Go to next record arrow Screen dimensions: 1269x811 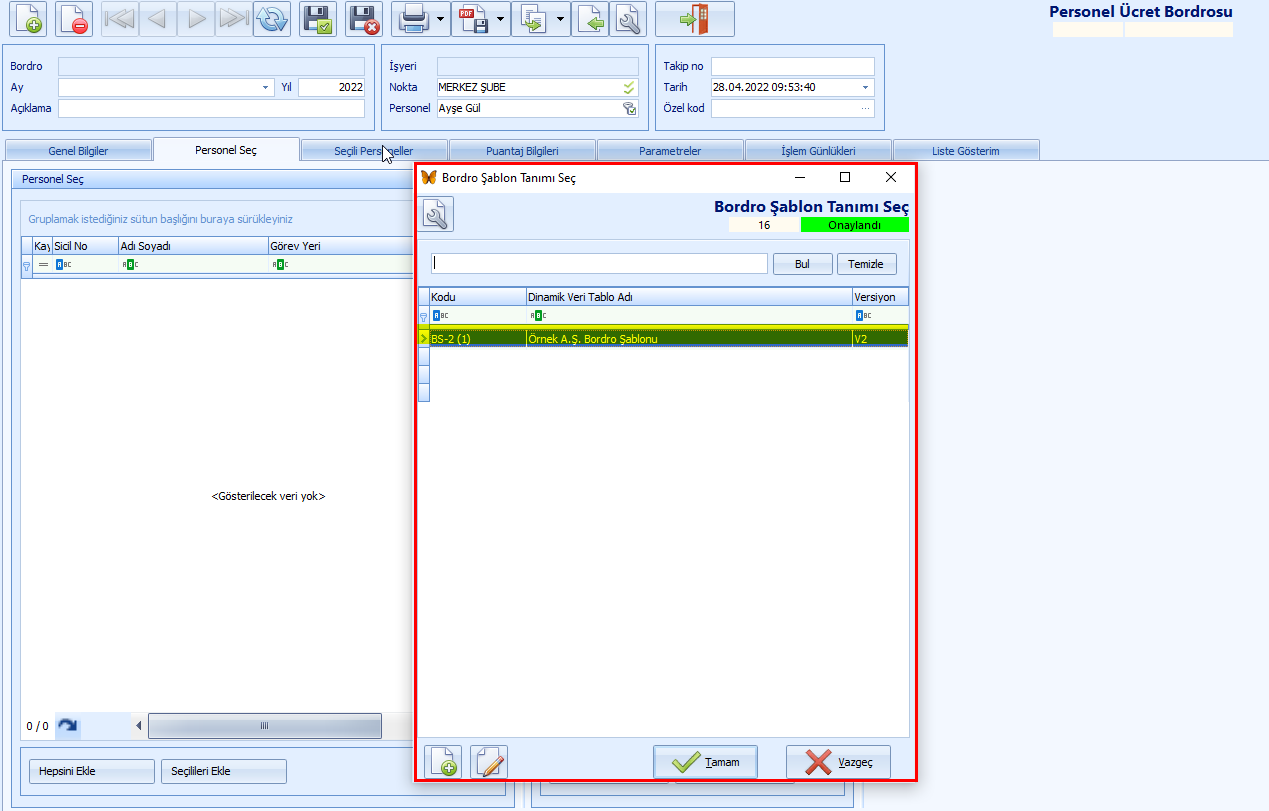[x=196, y=19]
